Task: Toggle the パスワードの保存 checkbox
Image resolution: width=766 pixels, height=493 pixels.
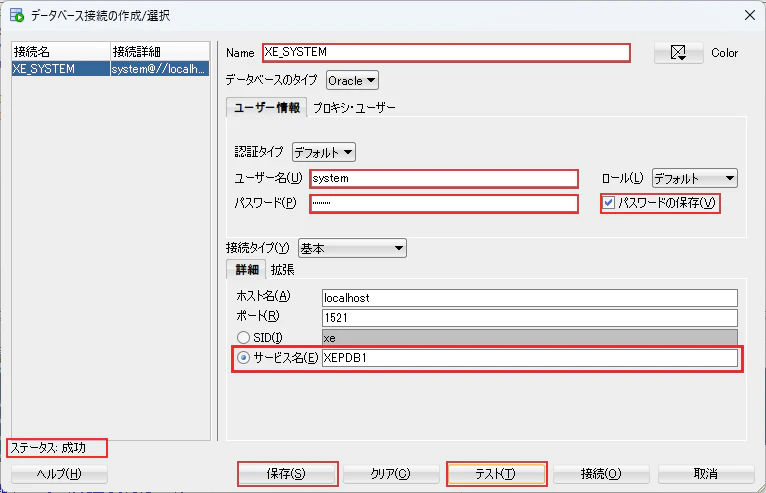Action: tap(608, 203)
